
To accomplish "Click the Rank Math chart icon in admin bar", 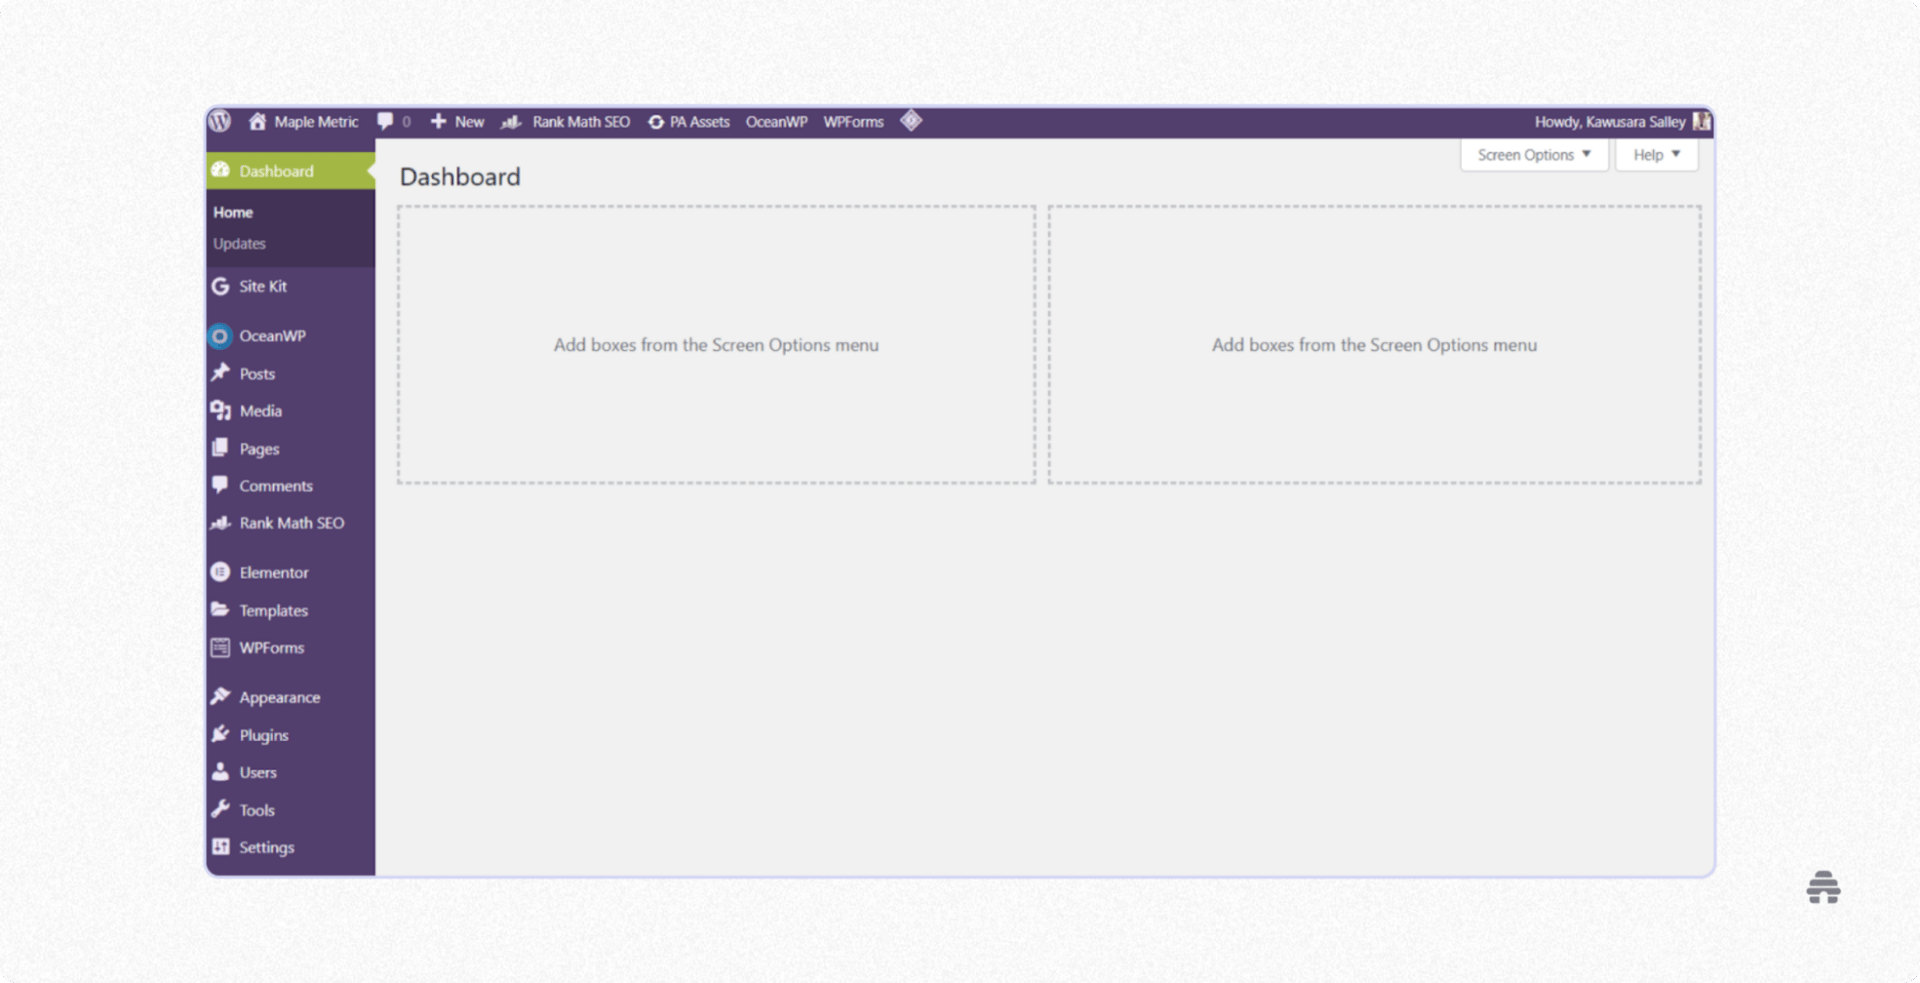I will [511, 122].
